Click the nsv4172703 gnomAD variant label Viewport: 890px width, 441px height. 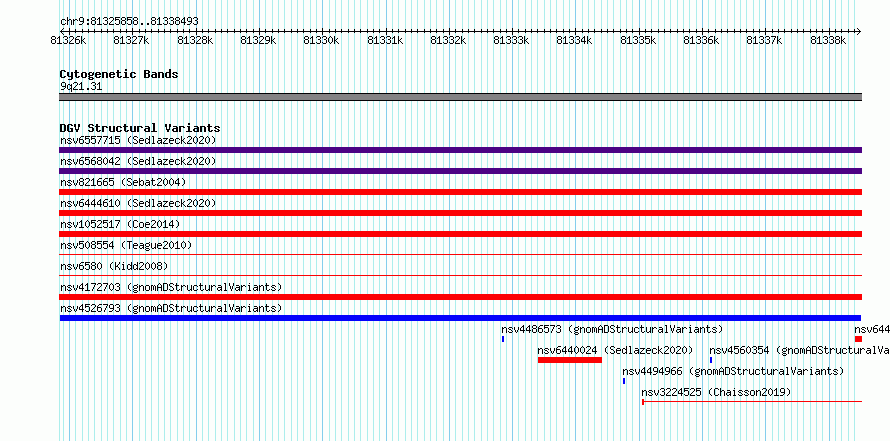click(x=171, y=287)
